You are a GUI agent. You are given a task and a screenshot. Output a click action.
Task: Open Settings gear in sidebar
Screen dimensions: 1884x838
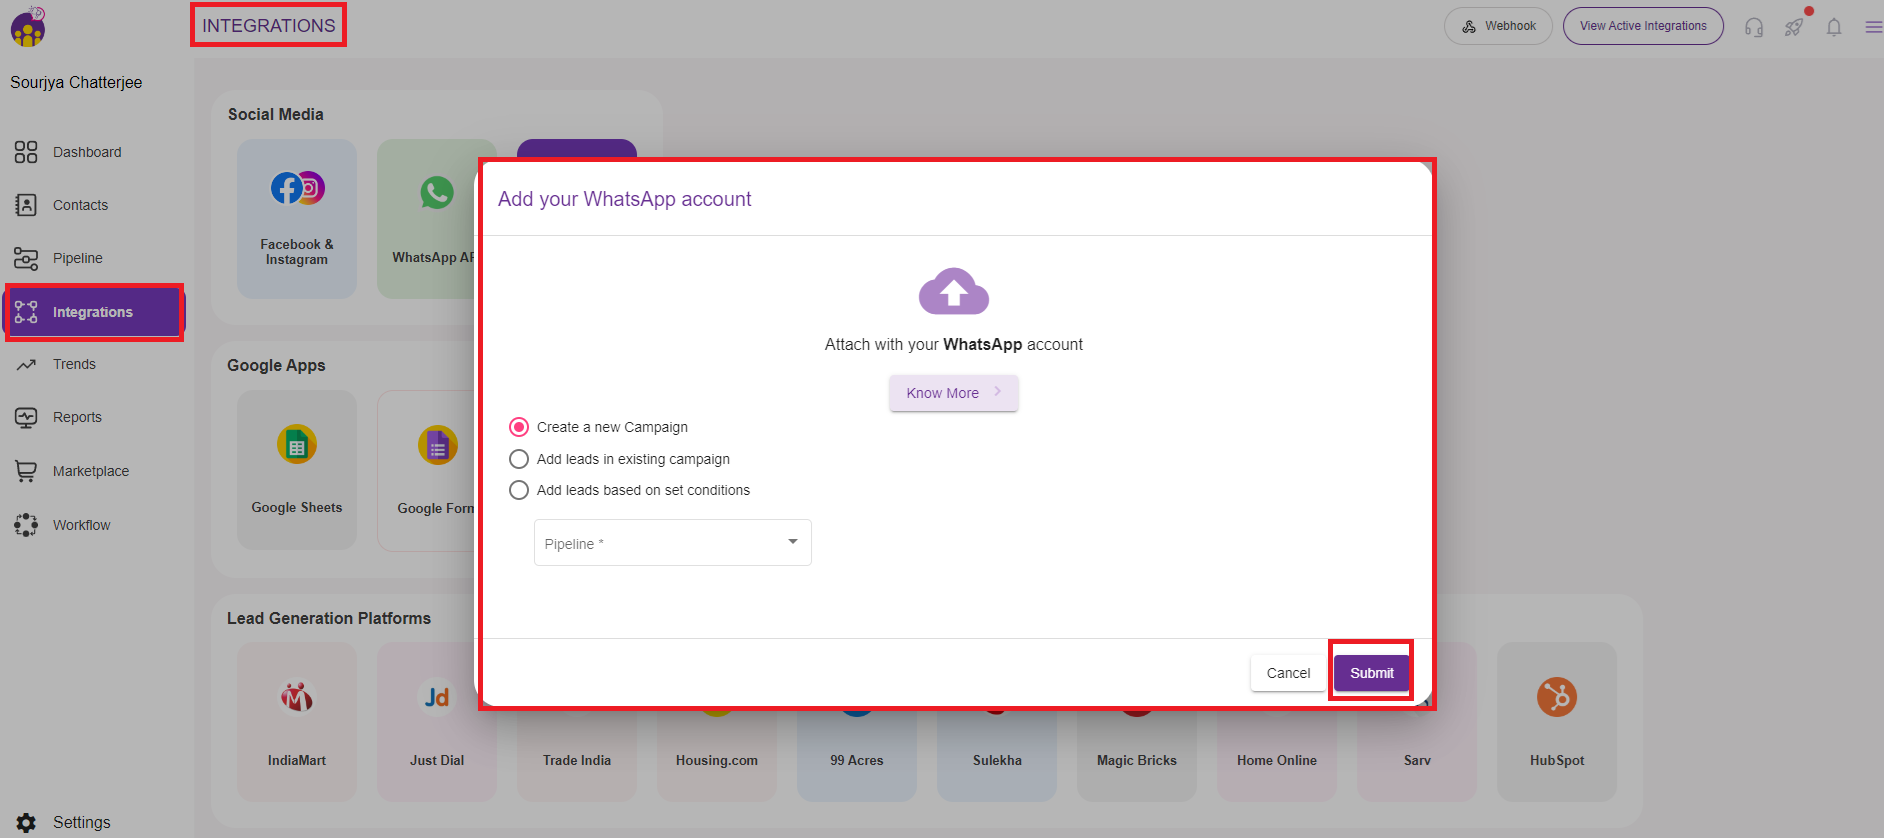(x=27, y=822)
